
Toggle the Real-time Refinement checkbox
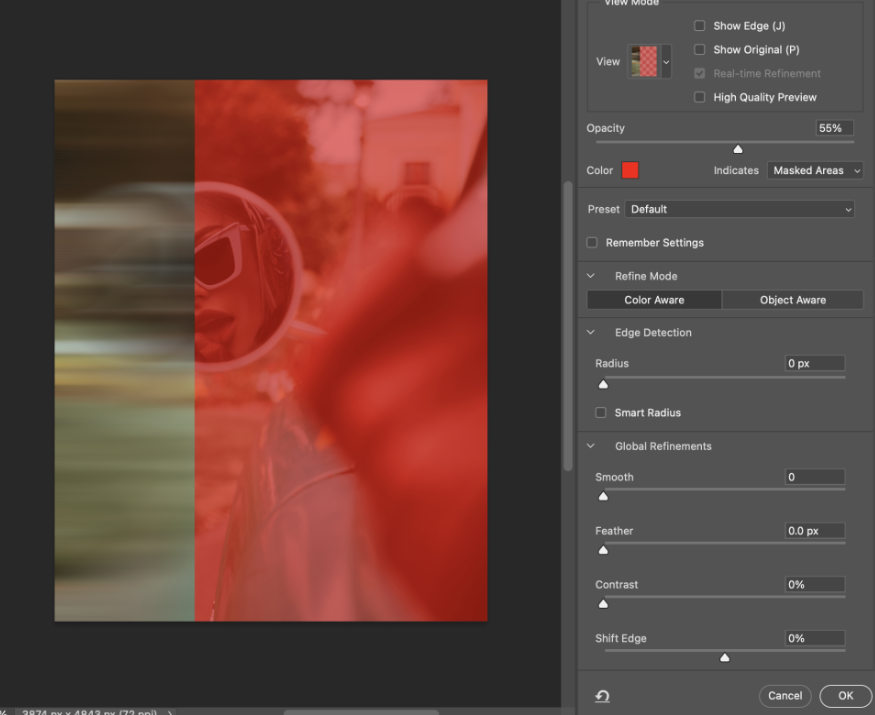(699, 74)
